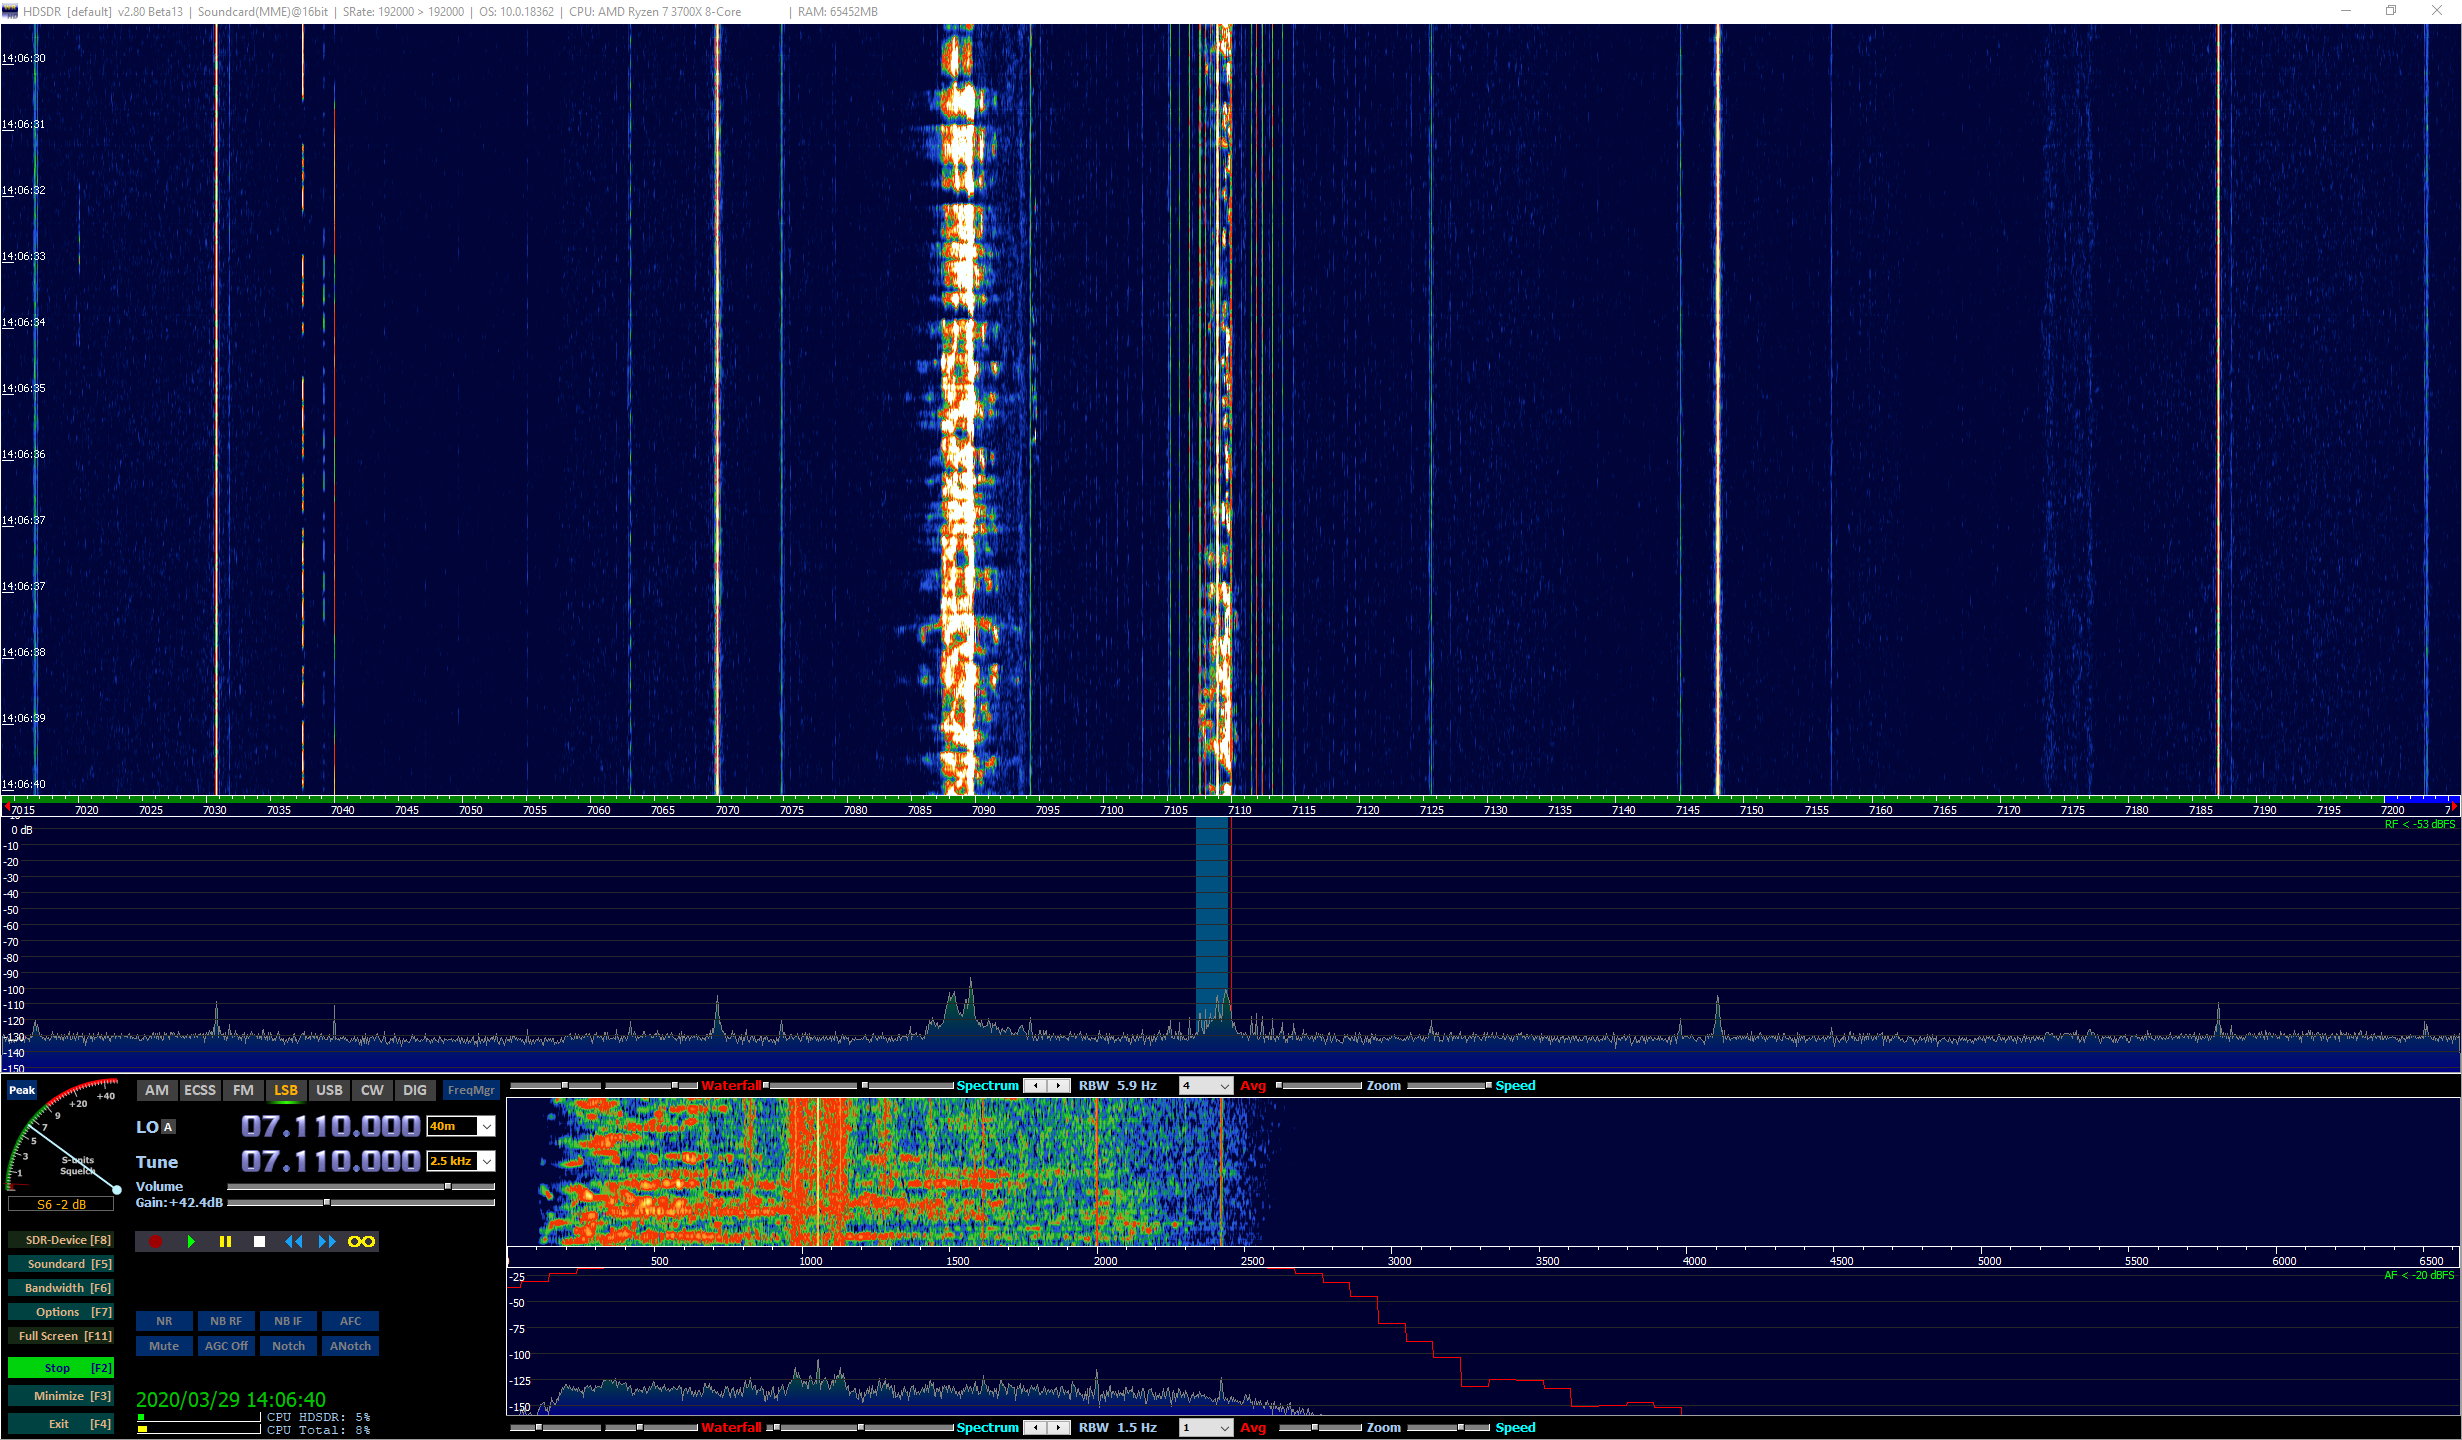Click the Peak meter indicator

(20, 1090)
